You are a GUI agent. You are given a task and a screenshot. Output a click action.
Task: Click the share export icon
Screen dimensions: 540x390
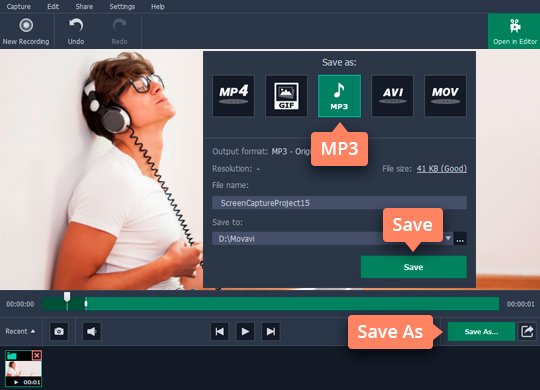coord(527,331)
